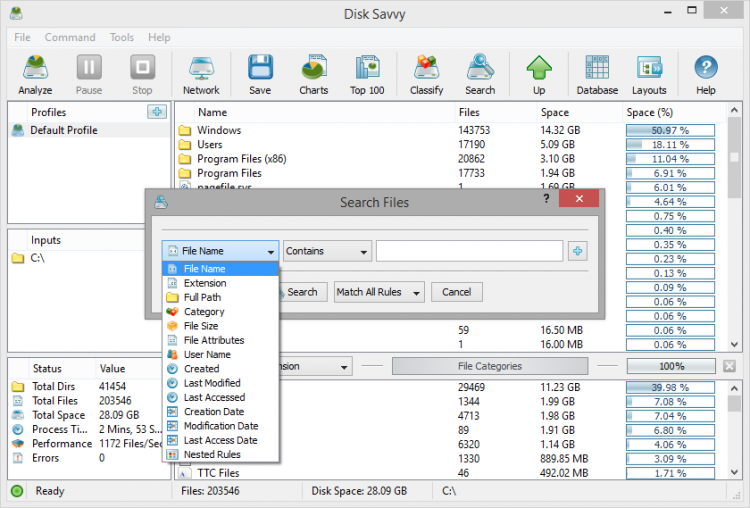The image size is (750, 508).
Task: Choose Category from the dropdown list
Action: [221, 312]
